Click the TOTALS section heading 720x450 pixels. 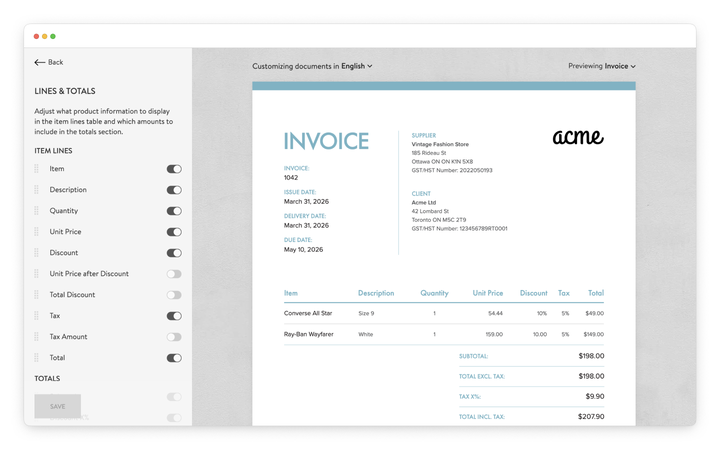tap(47, 378)
